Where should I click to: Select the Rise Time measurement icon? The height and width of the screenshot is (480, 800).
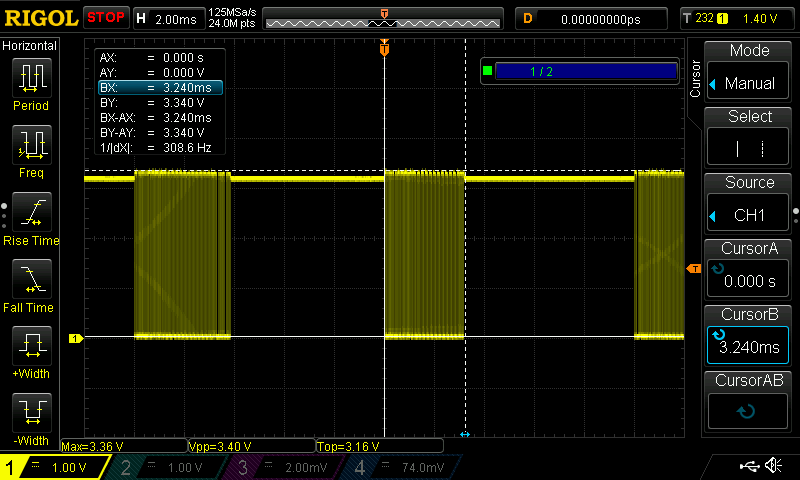(x=32, y=212)
